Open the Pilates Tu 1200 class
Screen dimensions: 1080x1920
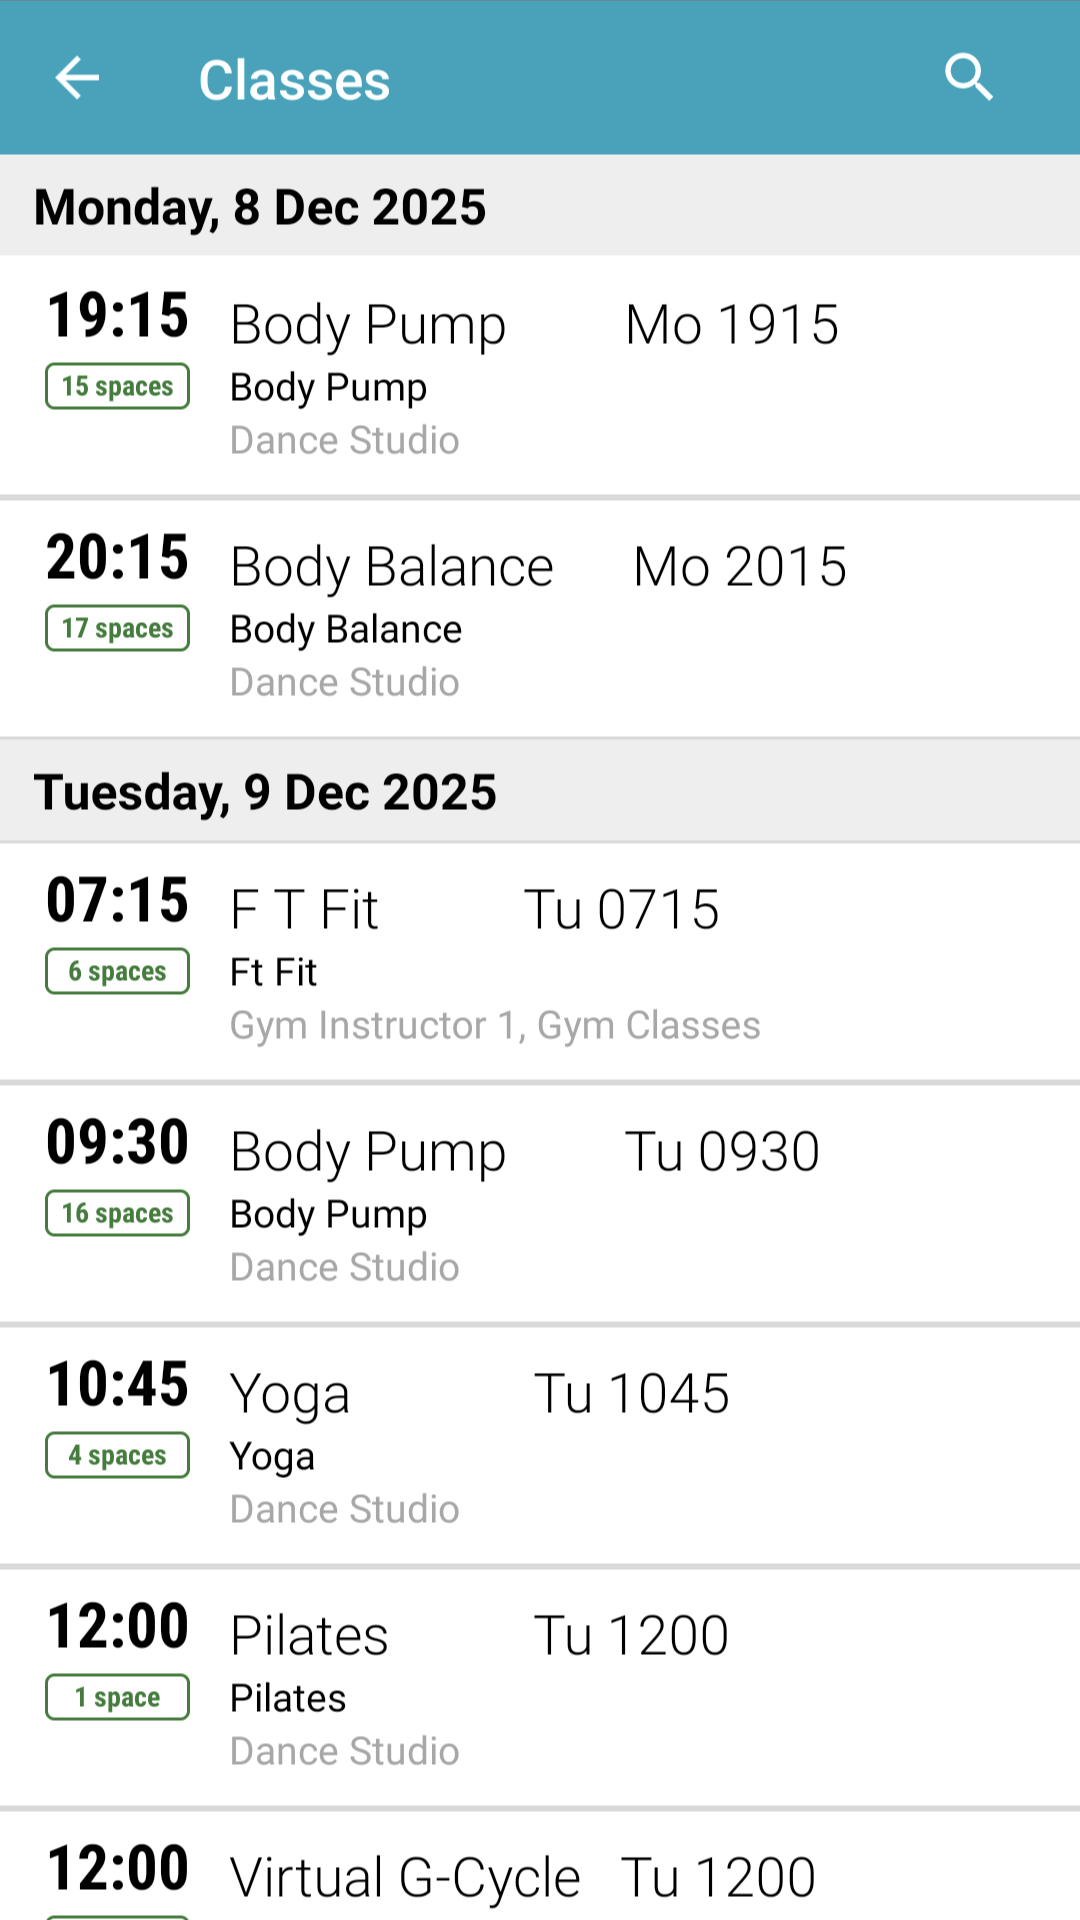(480, 1637)
